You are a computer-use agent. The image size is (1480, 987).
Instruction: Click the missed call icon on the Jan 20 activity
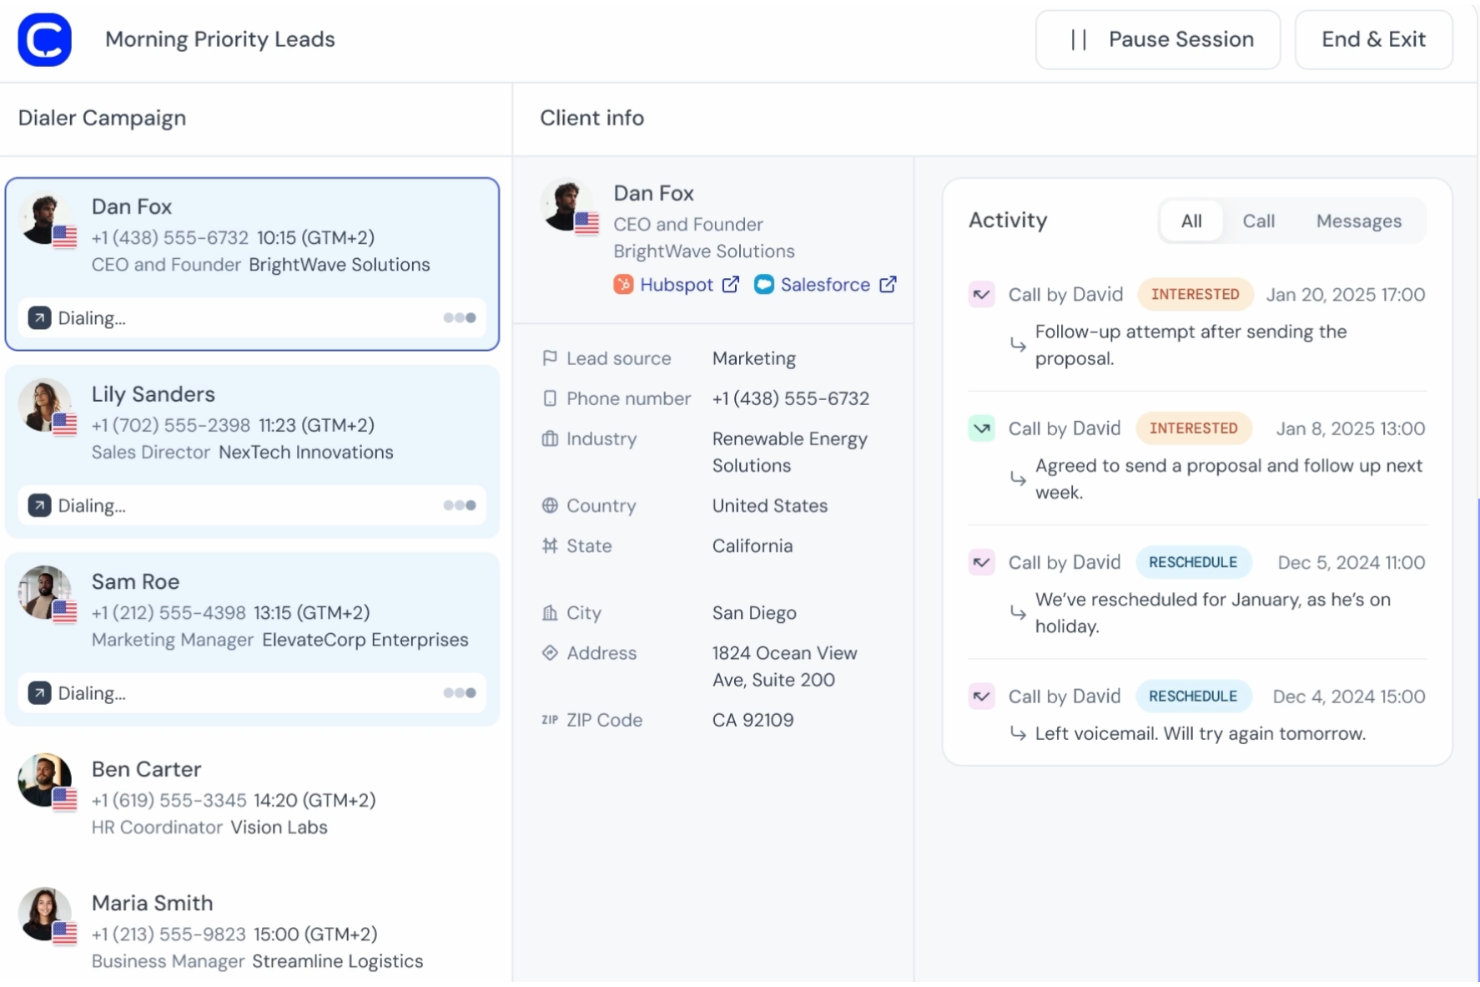981,294
